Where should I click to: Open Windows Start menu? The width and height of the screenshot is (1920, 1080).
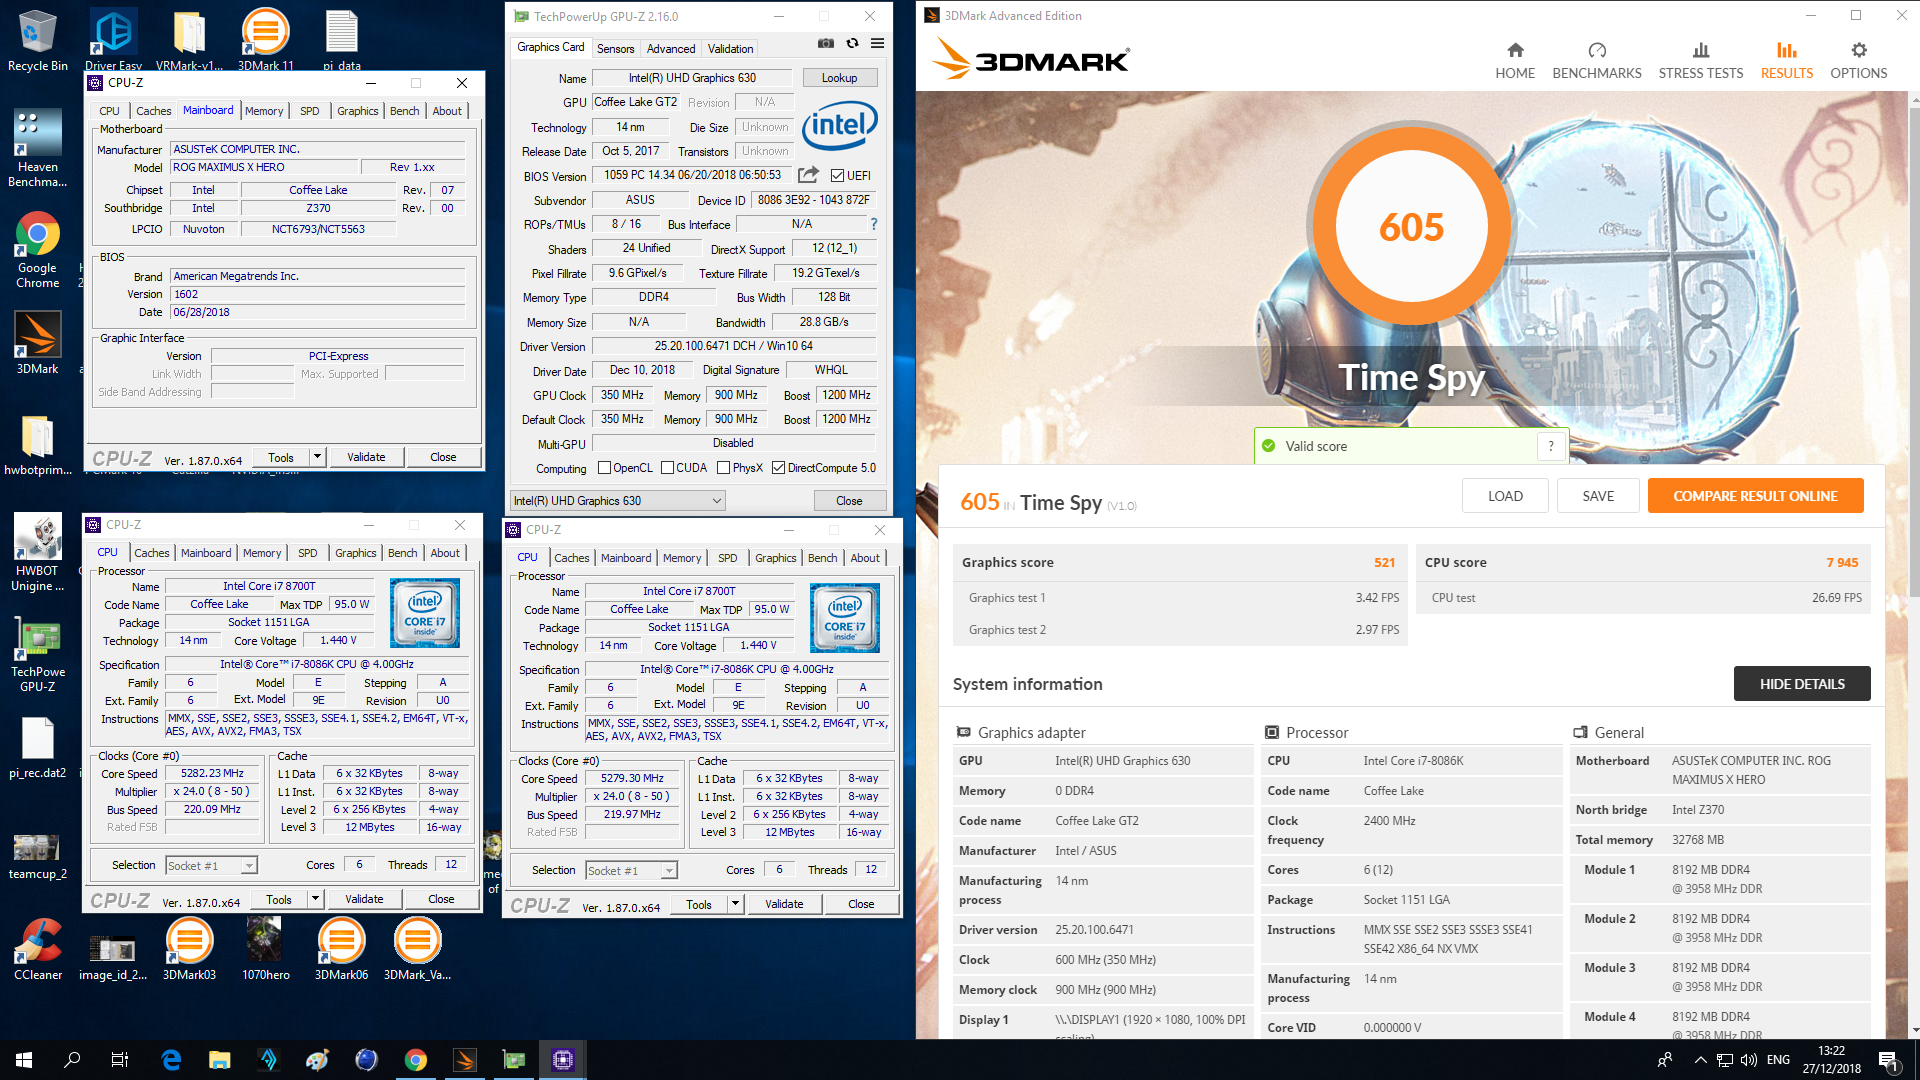tap(24, 1060)
